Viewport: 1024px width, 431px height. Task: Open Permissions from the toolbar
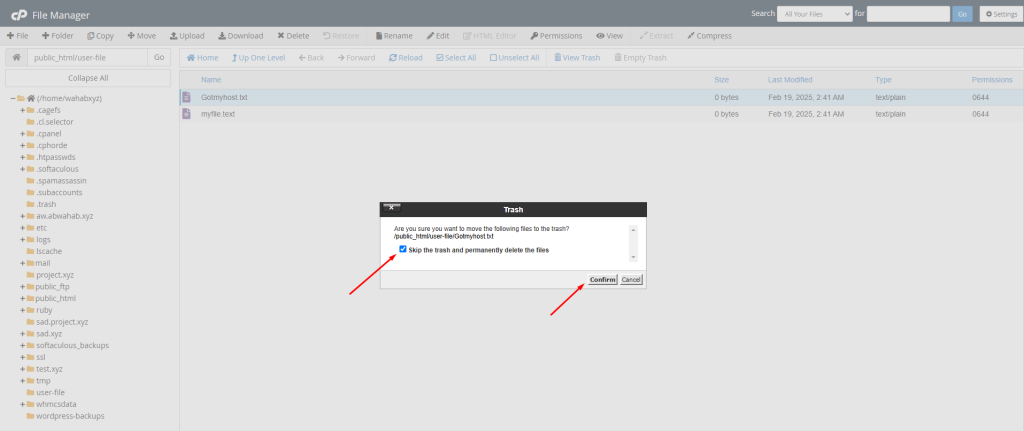(x=556, y=36)
